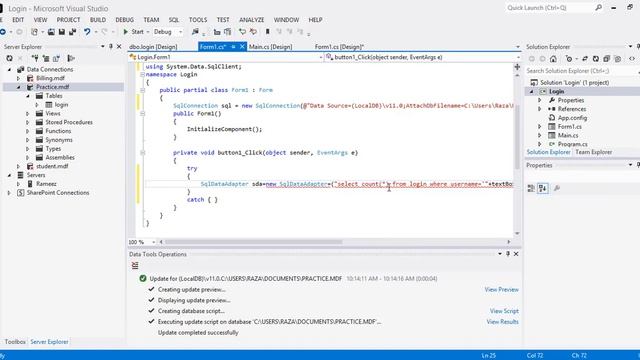Click the New Project toolbar icon
This screenshot has height=360, width=640.
point(34,32)
